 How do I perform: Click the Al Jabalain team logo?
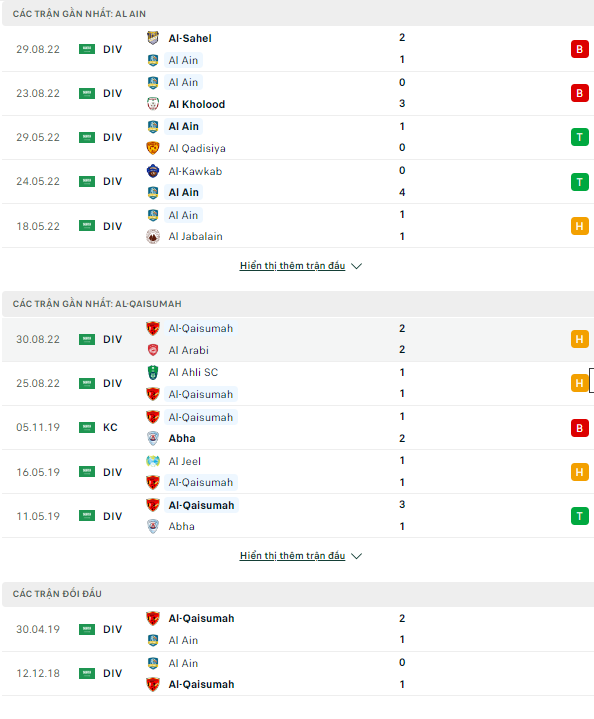pyautogui.click(x=153, y=237)
